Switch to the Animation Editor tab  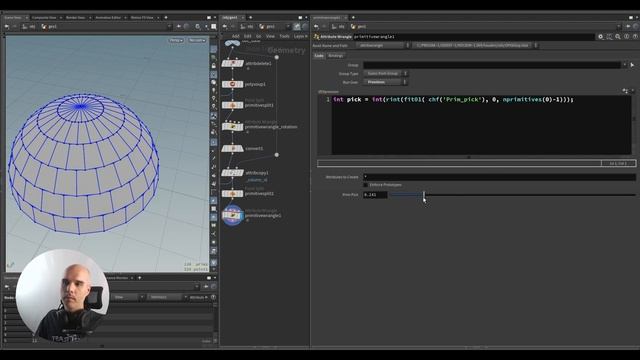coord(108,18)
